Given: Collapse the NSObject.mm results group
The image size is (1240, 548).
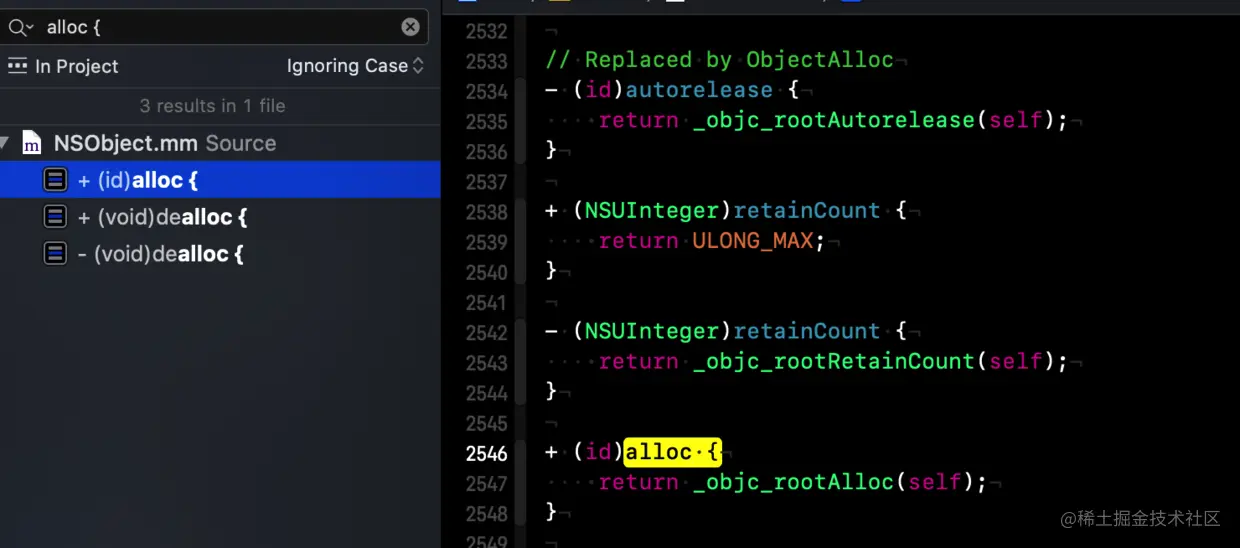Looking at the screenshot, I should coord(6,143).
